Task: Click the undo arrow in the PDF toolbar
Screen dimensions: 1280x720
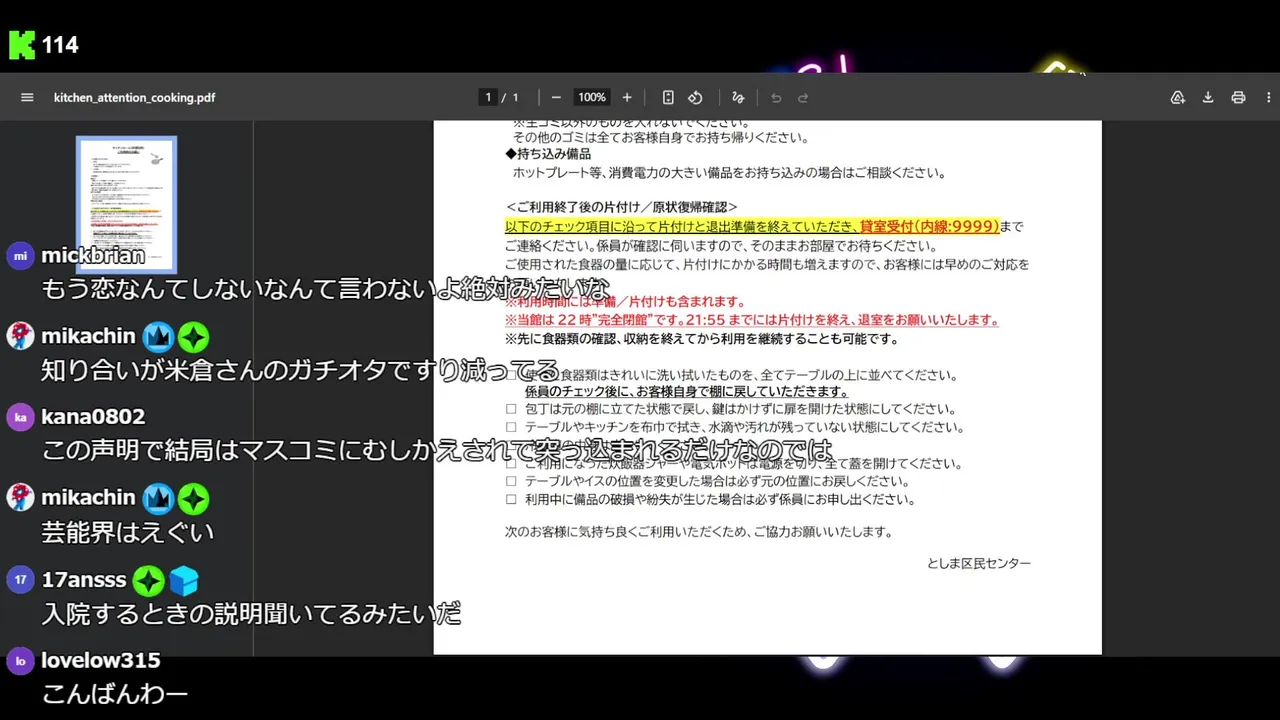Action: tap(776, 97)
